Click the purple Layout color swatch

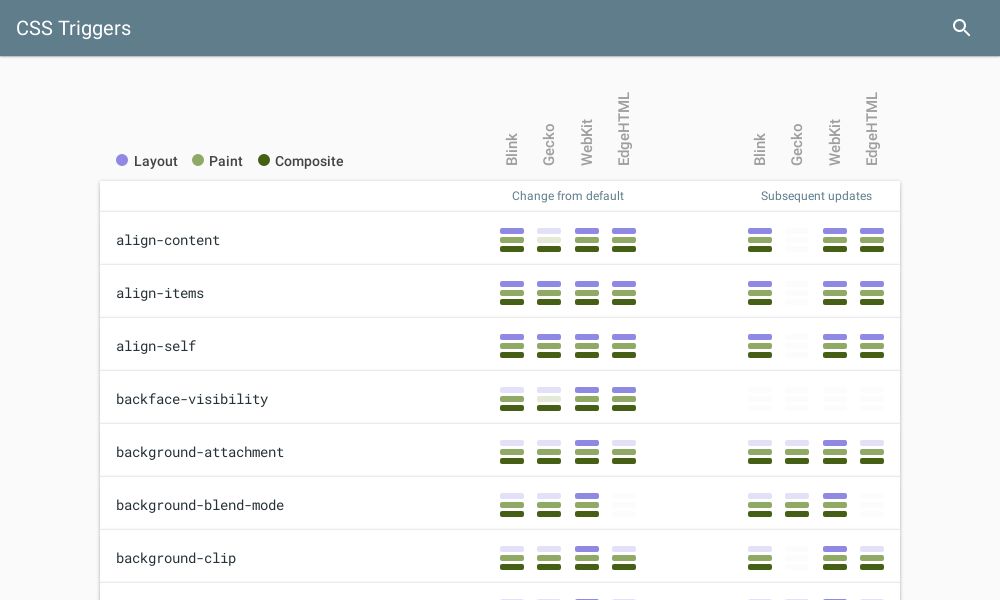tap(122, 160)
